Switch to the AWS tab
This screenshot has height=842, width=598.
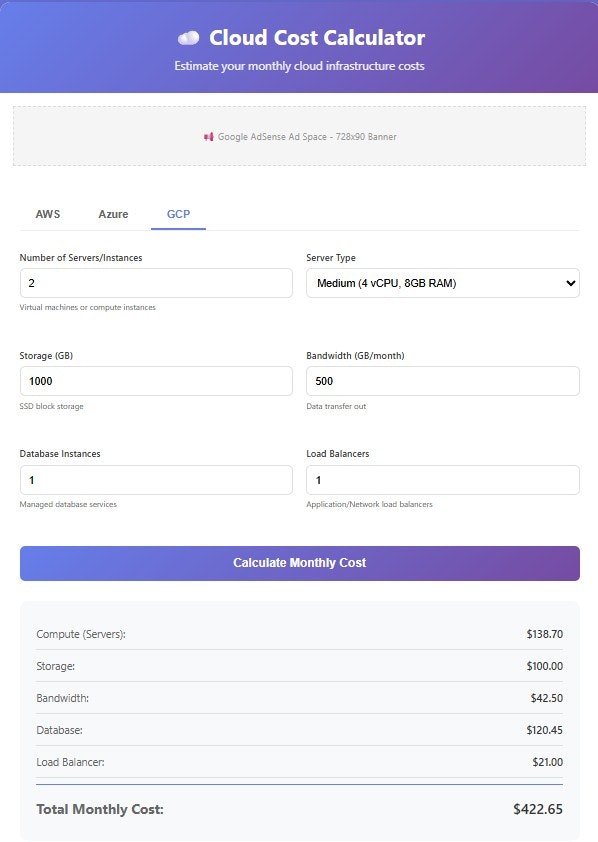click(x=48, y=214)
